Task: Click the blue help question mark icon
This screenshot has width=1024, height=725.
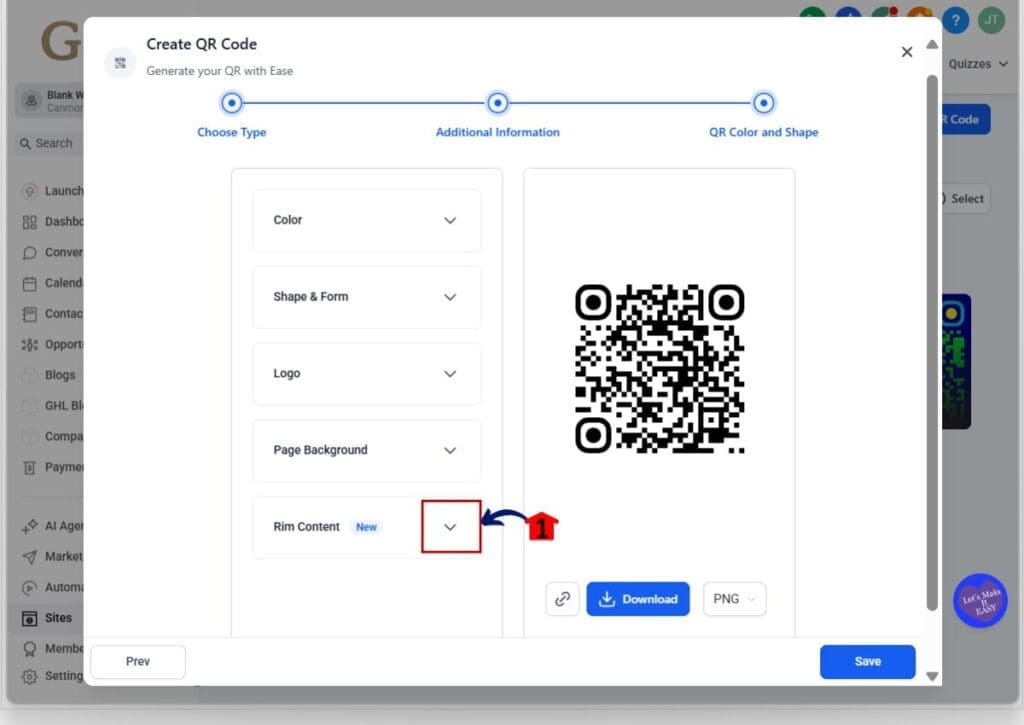Action: click(955, 20)
